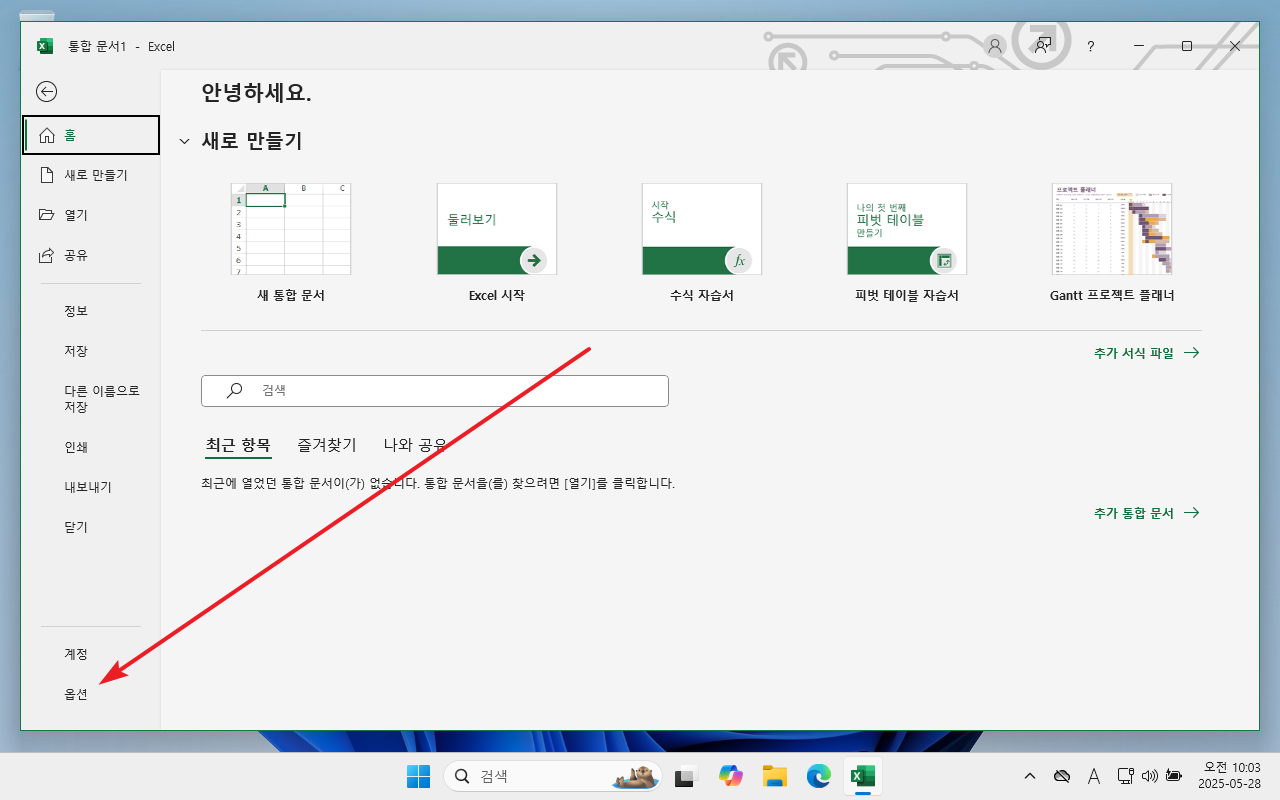The image size is (1280, 800).
Task: Click the Excel taskbar icon
Action: coord(863,776)
